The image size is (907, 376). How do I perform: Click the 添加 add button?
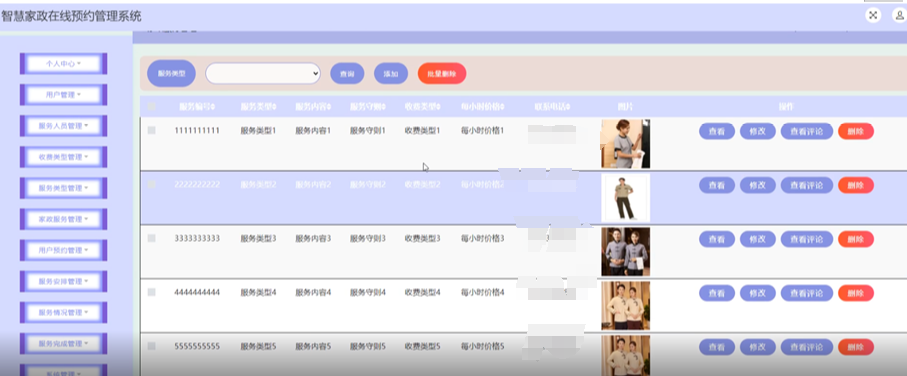tap(391, 73)
